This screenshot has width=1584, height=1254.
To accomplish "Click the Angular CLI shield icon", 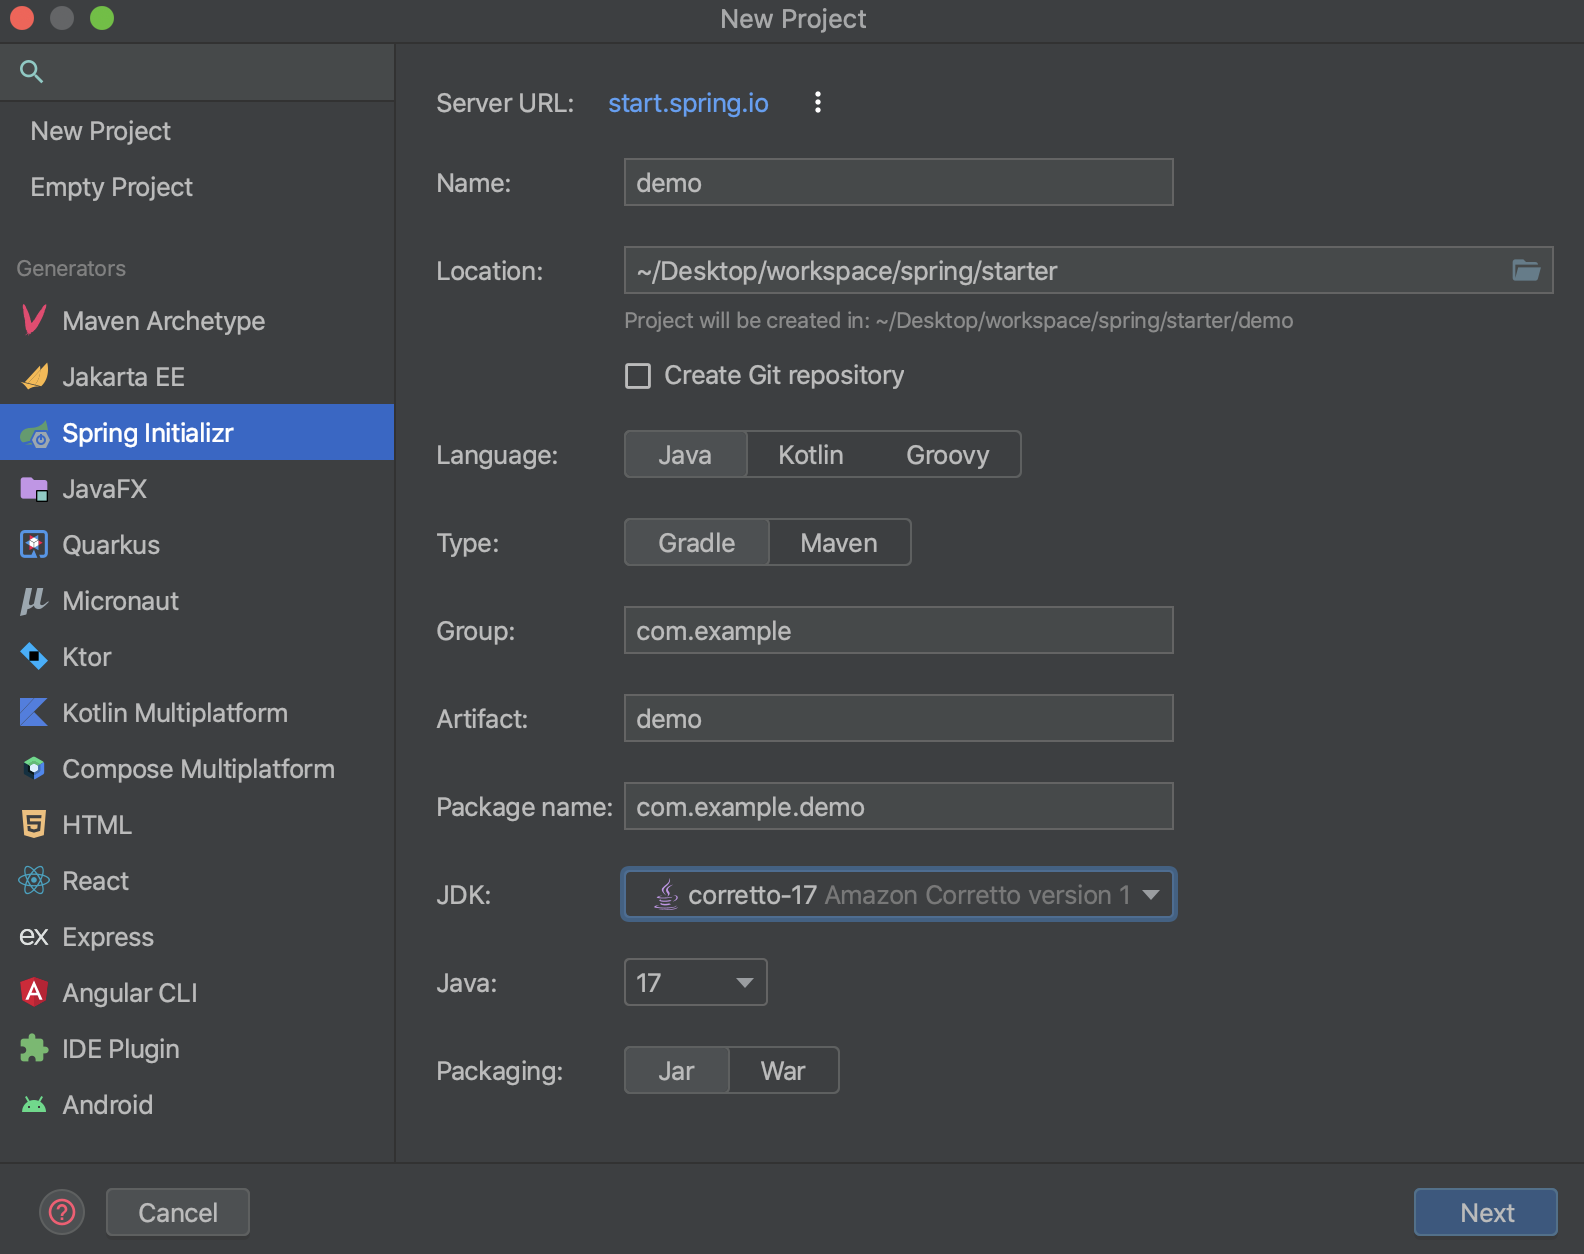I will (x=34, y=992).
